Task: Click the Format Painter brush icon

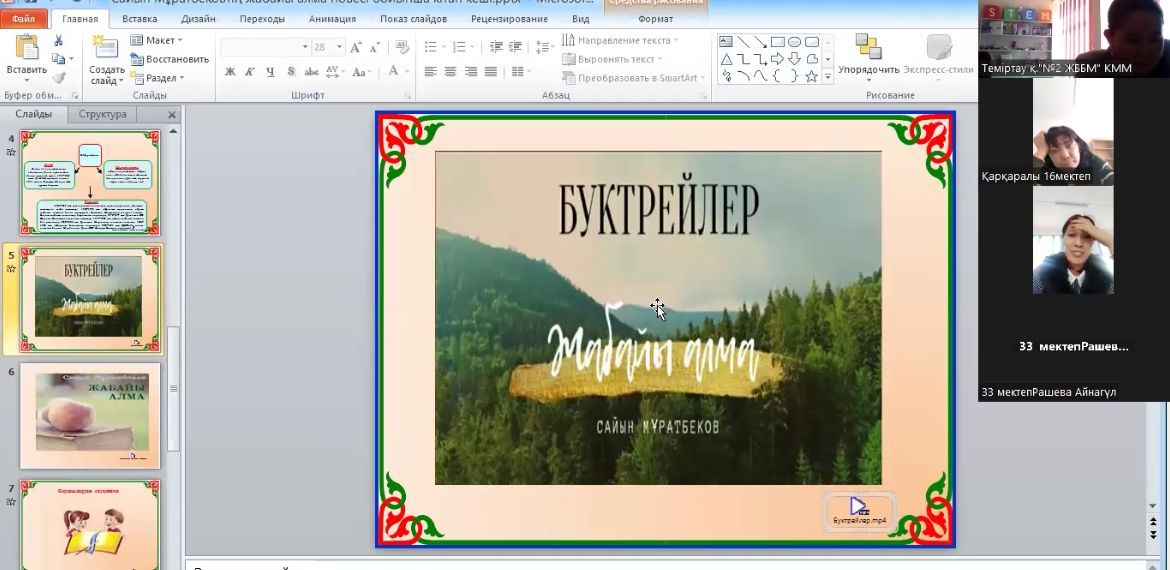Action: click(59, 77)
